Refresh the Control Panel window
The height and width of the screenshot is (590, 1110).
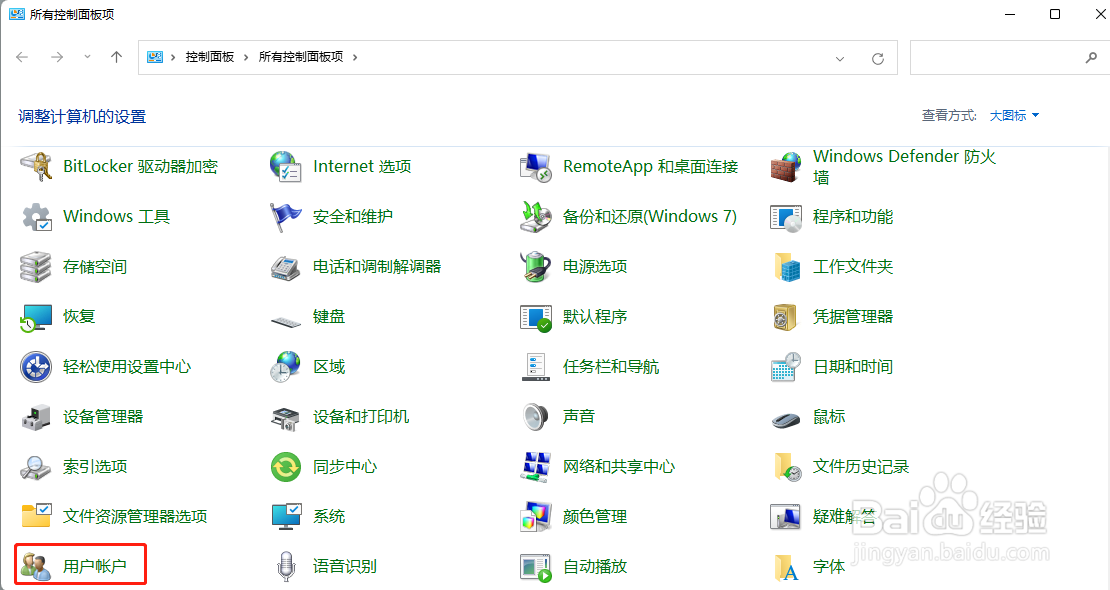(877, 57)
